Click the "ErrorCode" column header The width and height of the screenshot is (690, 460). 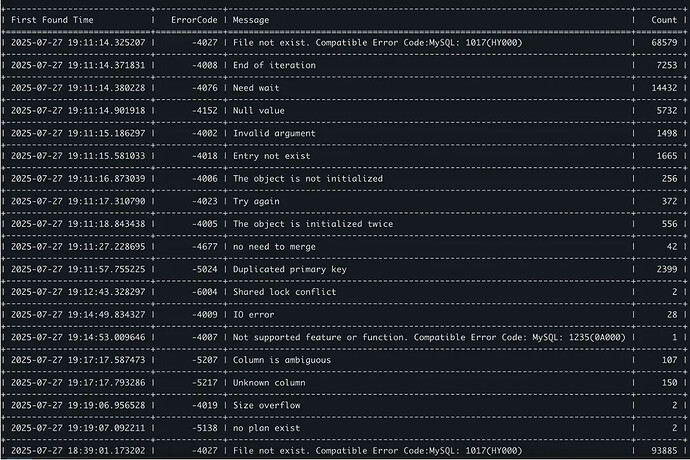(194, 20)
